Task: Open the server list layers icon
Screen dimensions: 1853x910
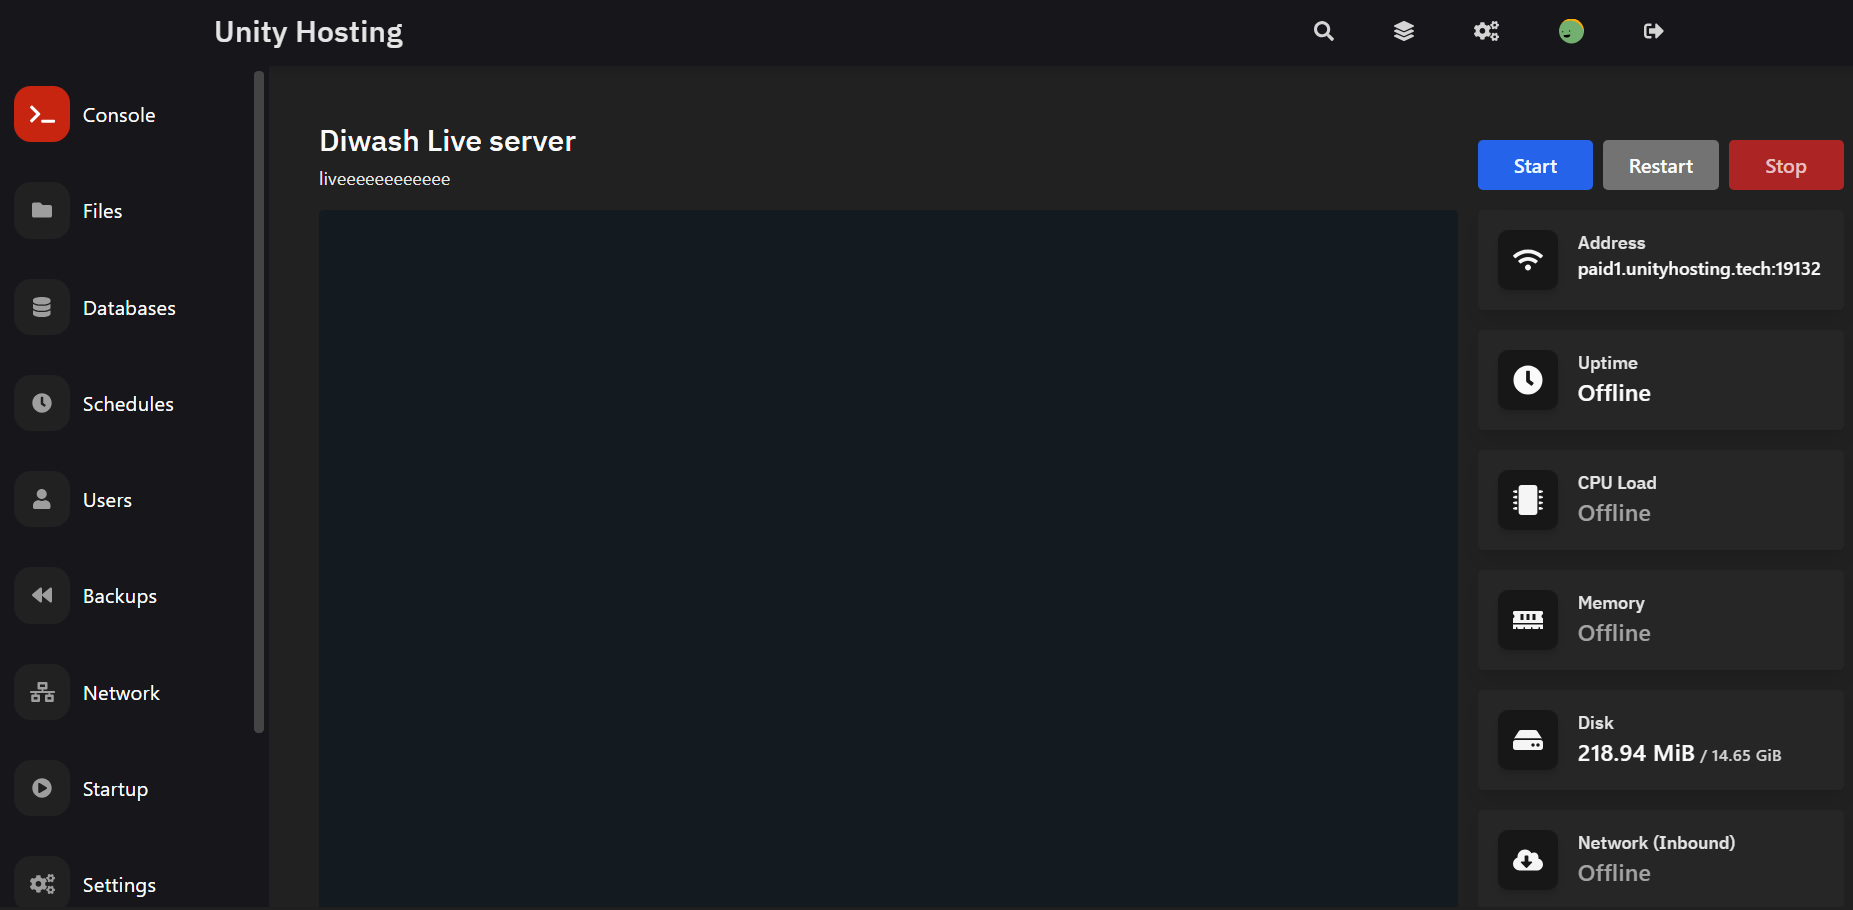Action: (1404, 31)
